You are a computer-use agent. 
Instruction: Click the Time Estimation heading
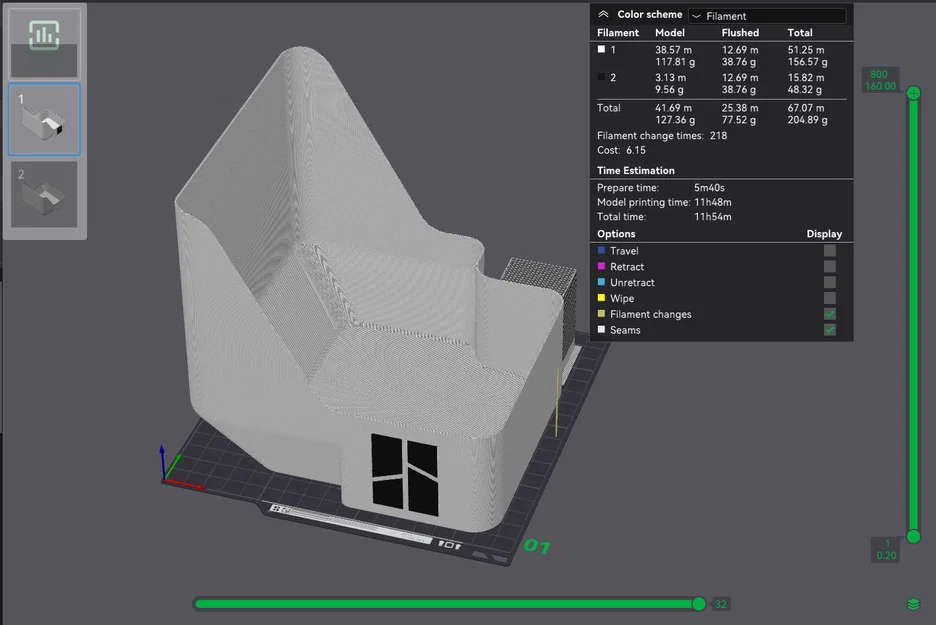click(636, 171)
